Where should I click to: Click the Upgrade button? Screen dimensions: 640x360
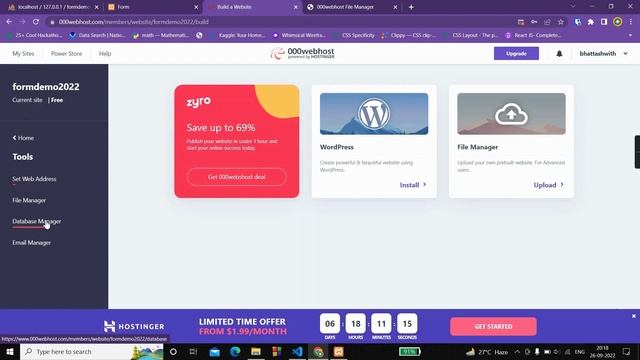click(516, 53)
